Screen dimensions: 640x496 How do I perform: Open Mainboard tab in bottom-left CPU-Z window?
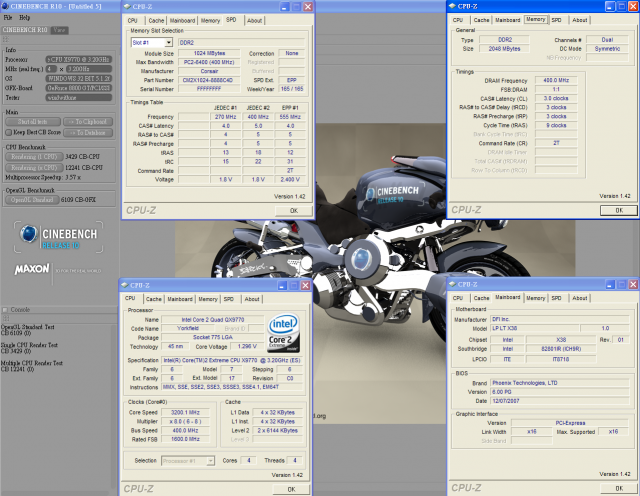[180, 299]
